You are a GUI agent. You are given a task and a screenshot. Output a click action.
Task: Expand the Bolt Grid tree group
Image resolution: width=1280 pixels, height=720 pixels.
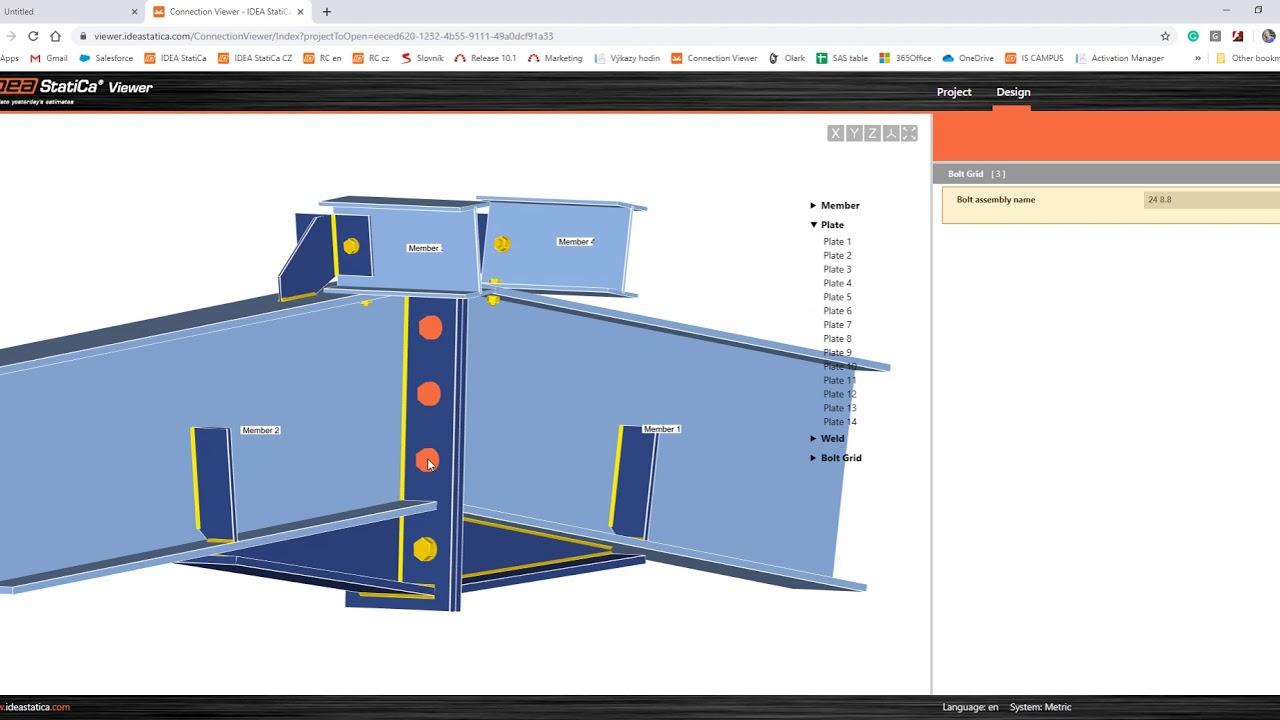814,458
